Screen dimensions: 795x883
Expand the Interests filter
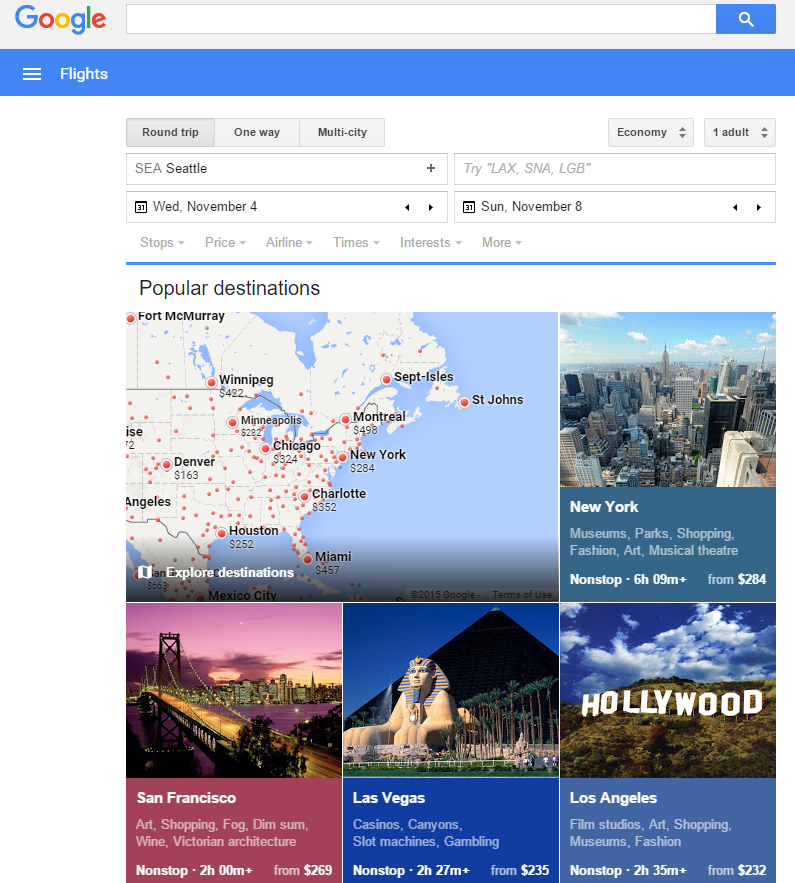tap(431, 243)
